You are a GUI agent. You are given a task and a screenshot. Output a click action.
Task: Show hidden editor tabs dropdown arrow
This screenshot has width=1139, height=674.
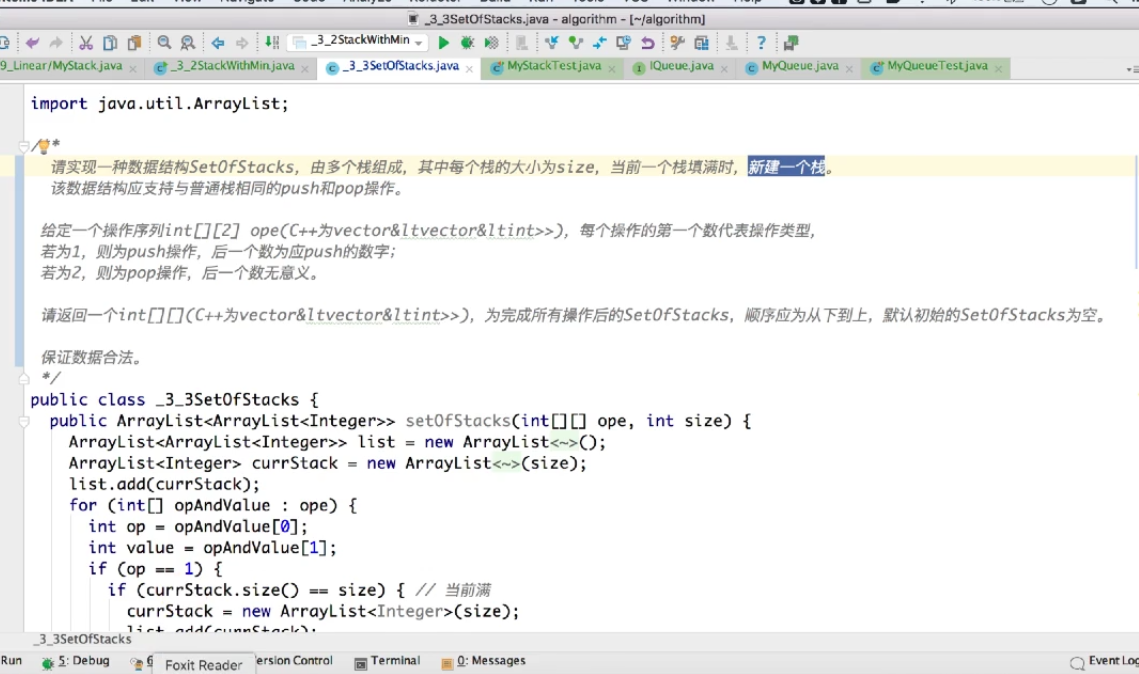1132,68
